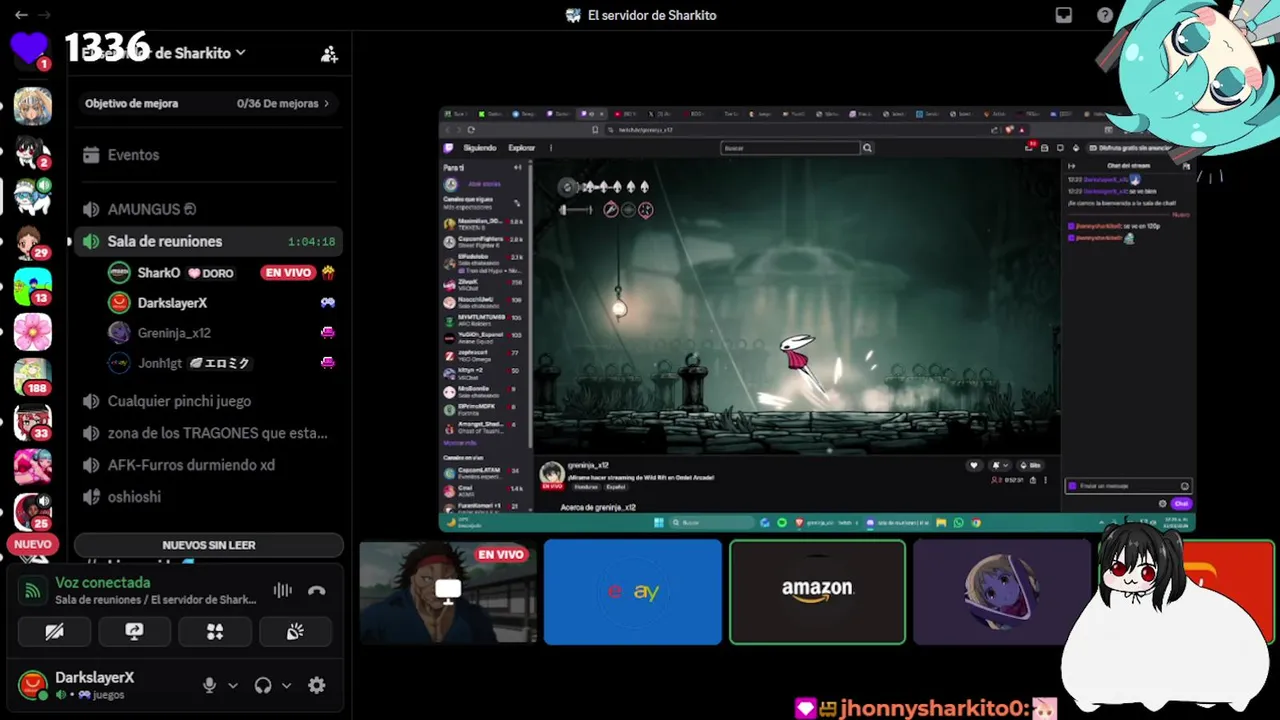1280x720 pixels.
Task: Open the oshioshi stage channel
Action: pyautogui.click(x=208, y=497)
